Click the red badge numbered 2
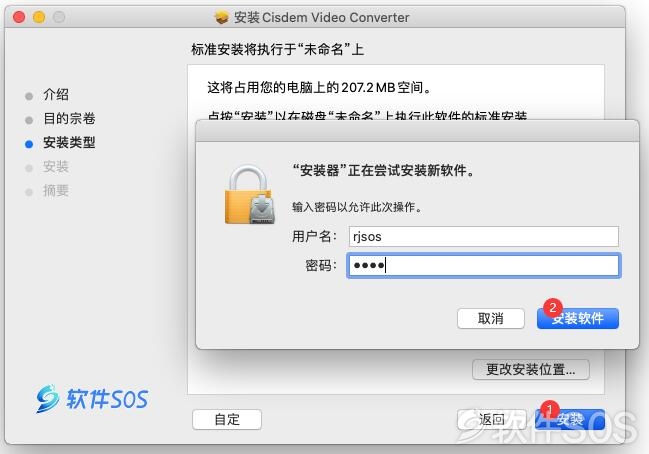Viewport: 649px width, 454px height. [553, 307]
